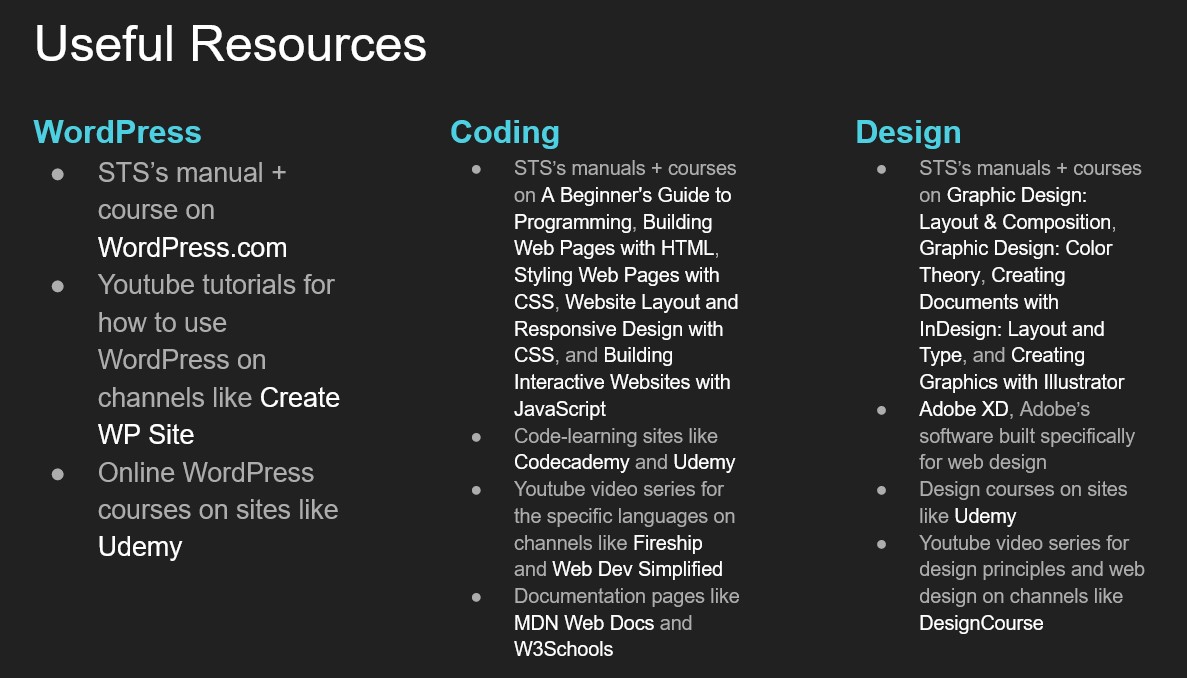The height and width of the screenshot is (678, 1187).
Task: Select the Useful Resources slide title
Action: point(230,44)
